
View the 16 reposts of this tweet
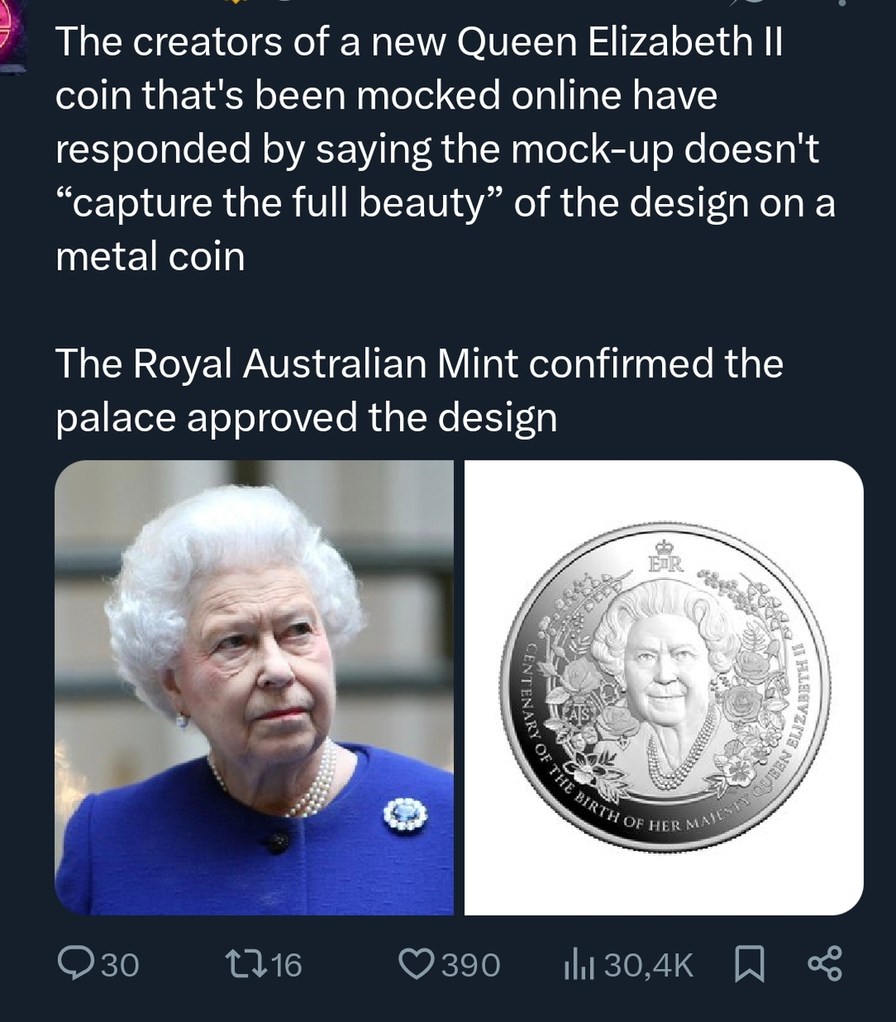[x=272, y=964]
